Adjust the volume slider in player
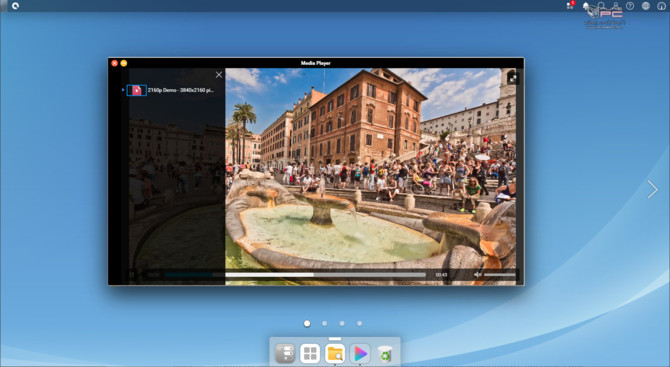Screen dimensions: 670x367 tap(500, 275)
